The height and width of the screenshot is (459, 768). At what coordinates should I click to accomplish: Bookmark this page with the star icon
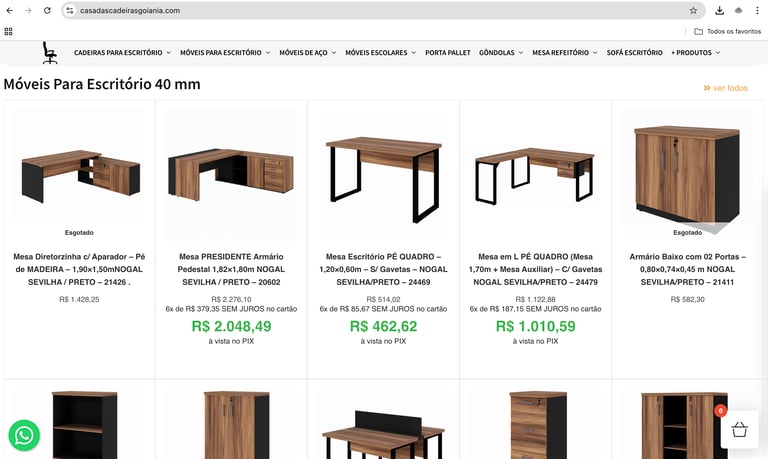coord(693,10)
